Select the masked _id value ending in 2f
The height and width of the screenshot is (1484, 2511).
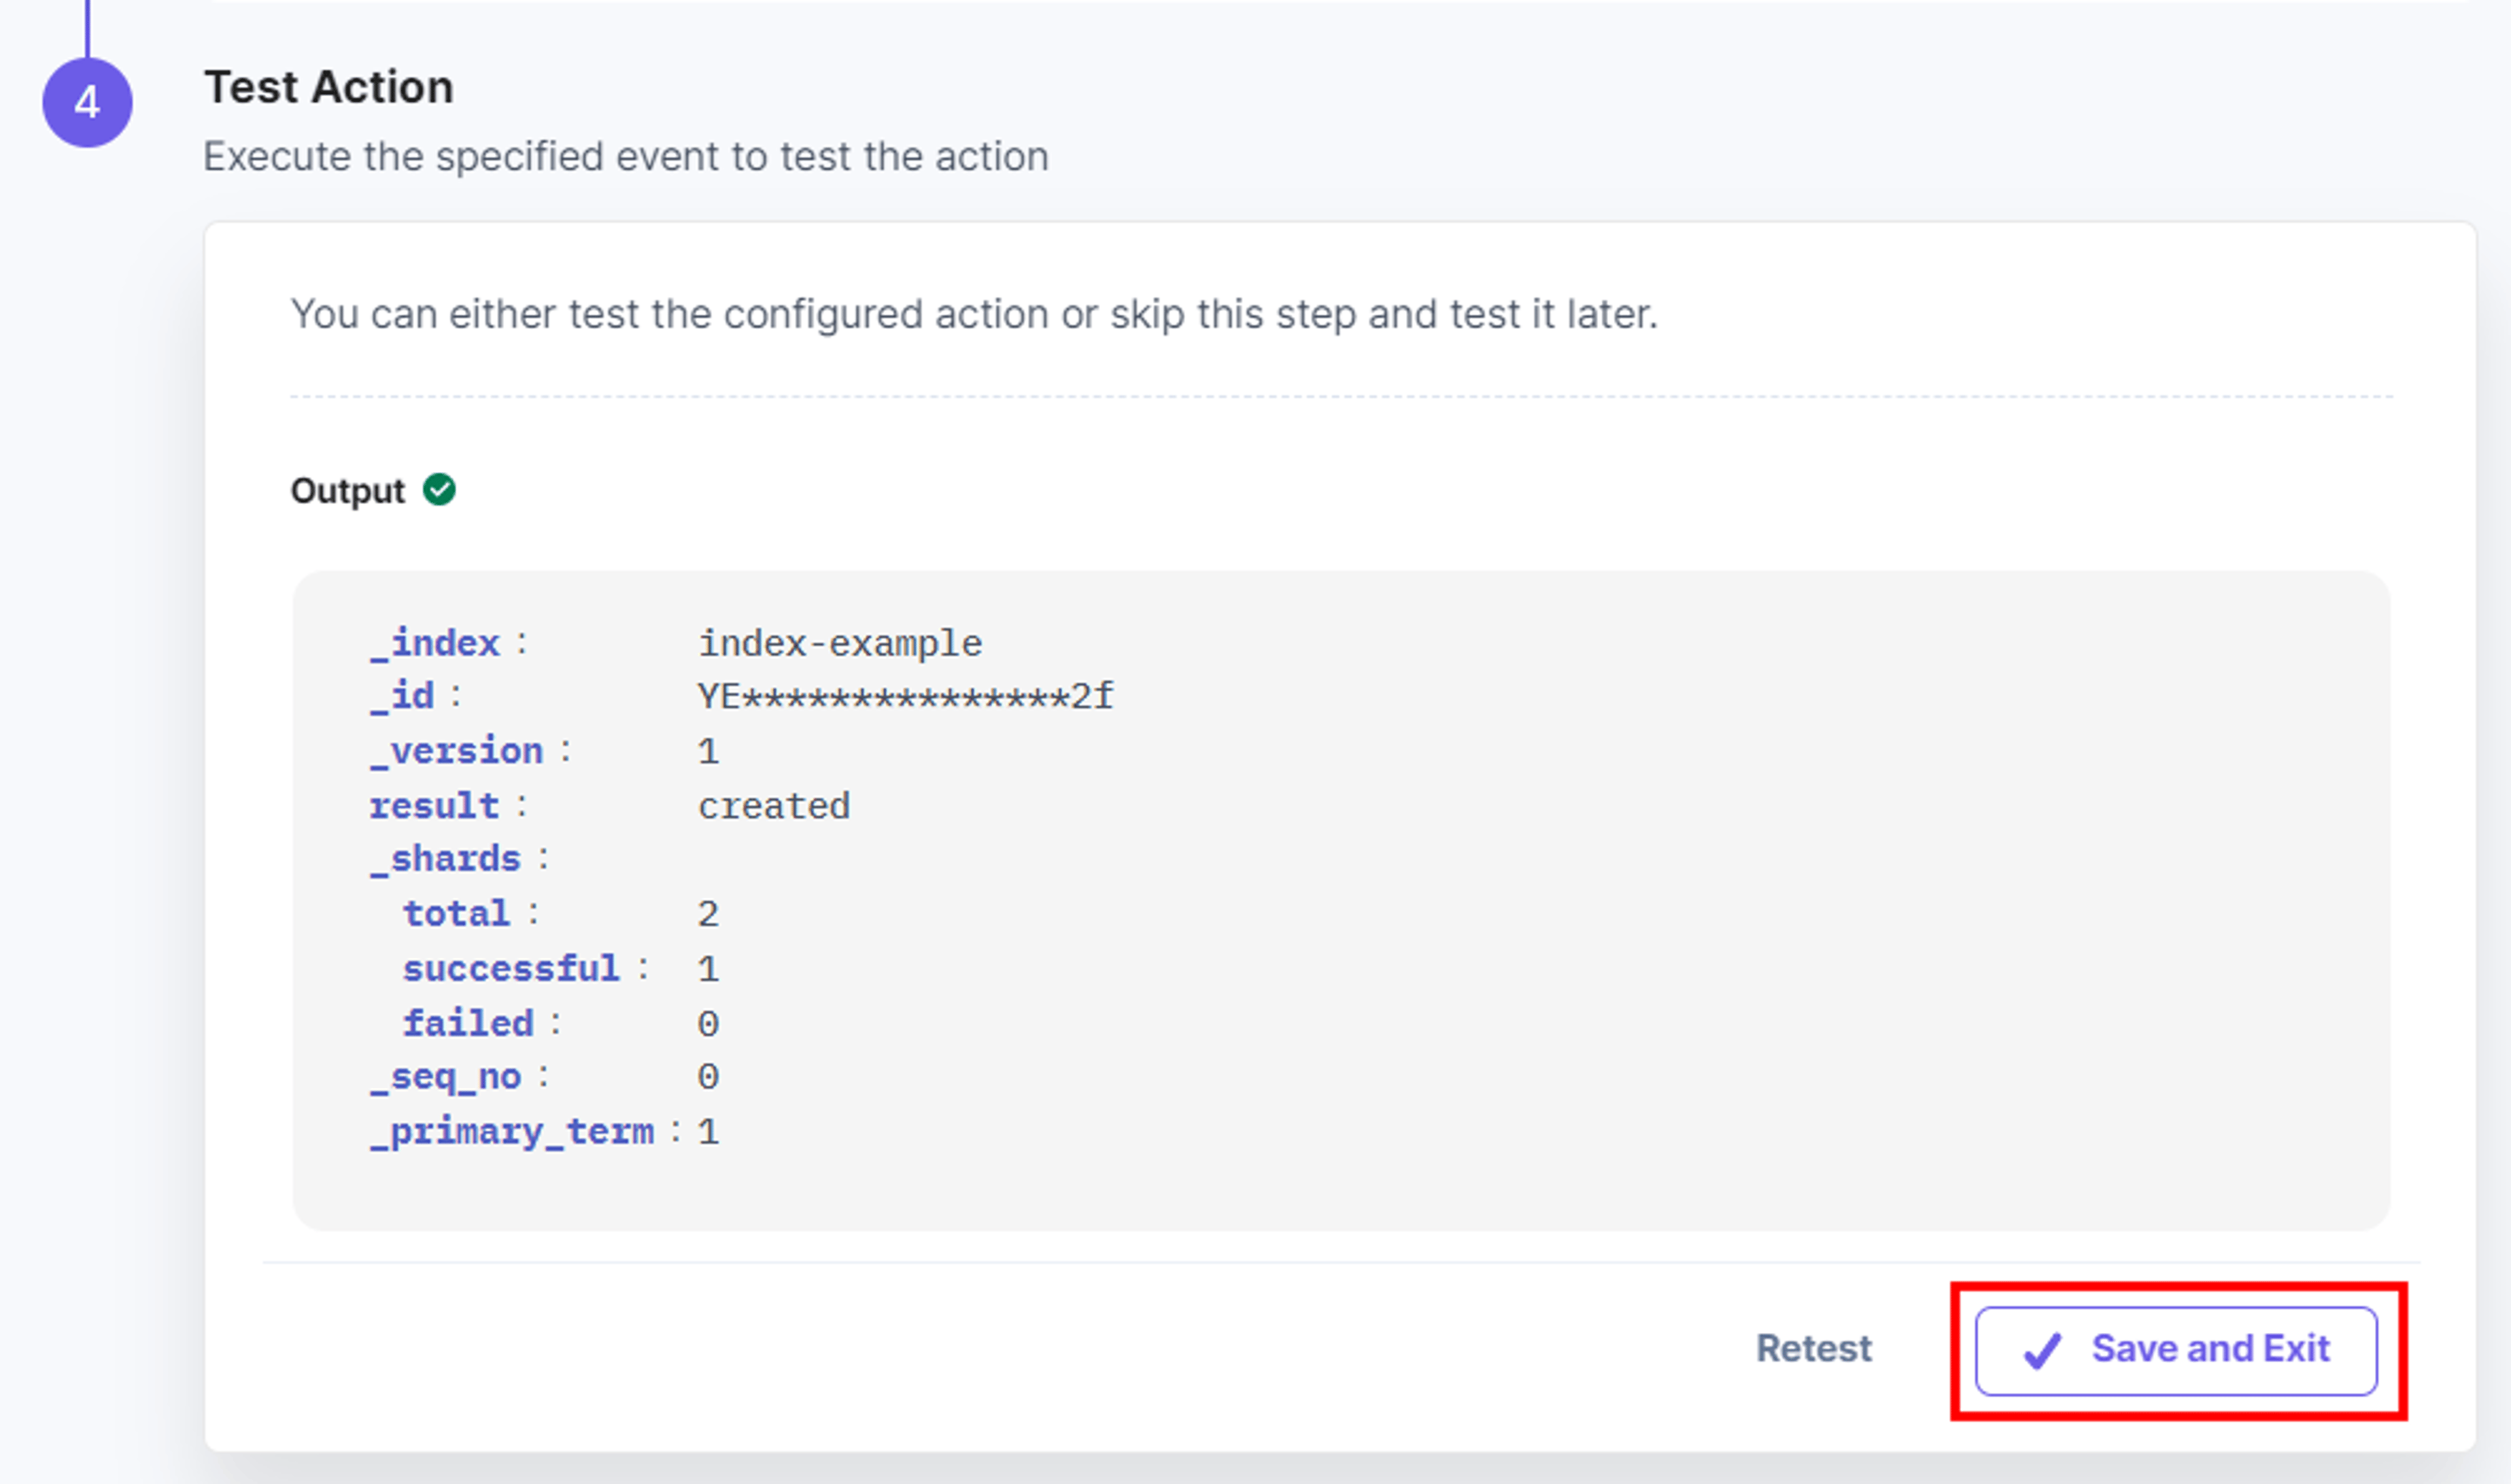pos(905,697)
